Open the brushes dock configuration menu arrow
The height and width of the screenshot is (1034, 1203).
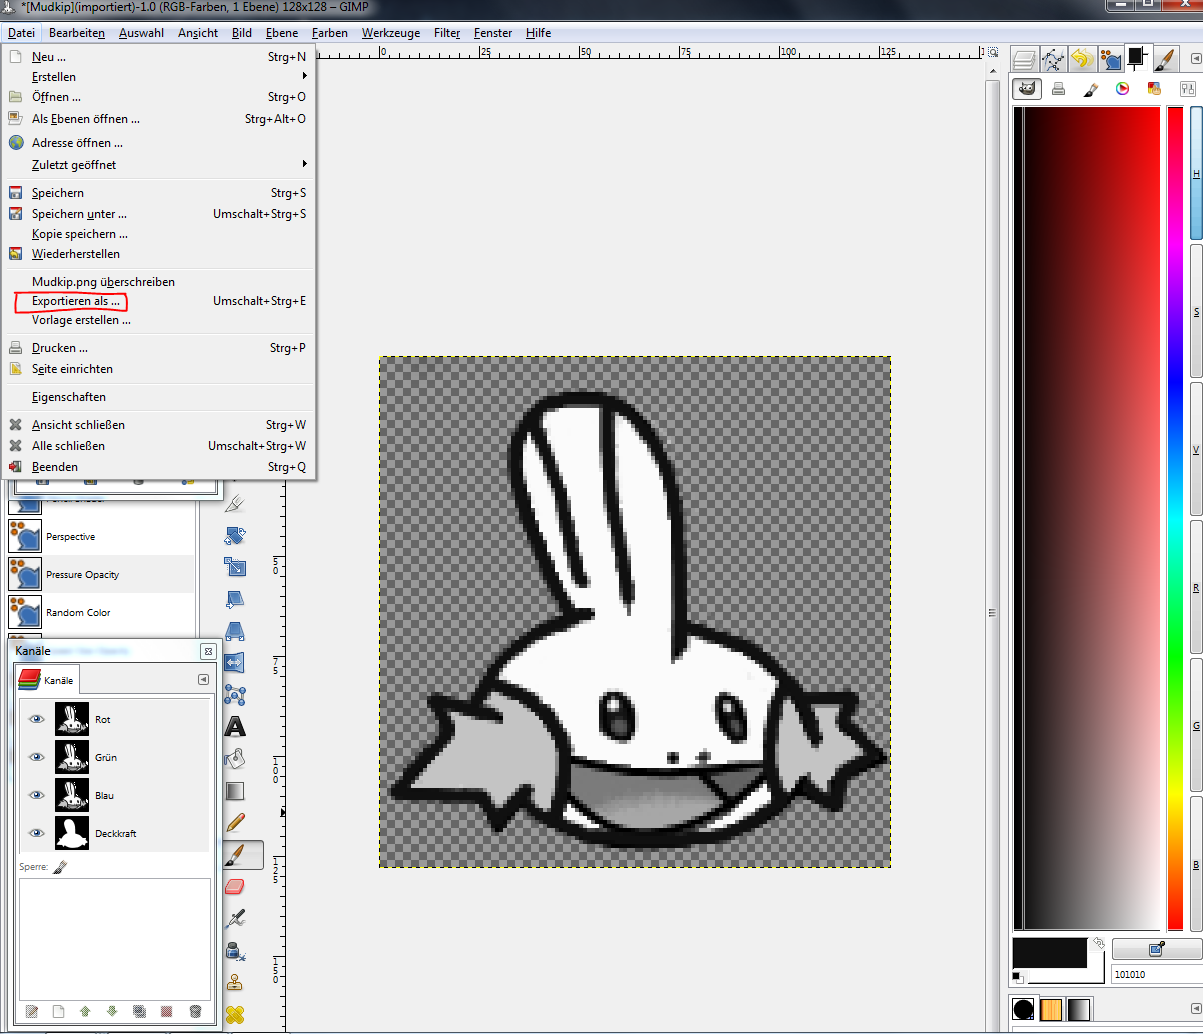1196,1010
